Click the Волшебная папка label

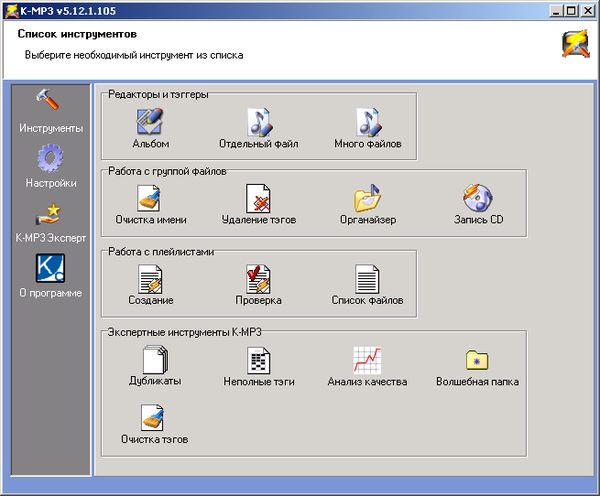478,382
